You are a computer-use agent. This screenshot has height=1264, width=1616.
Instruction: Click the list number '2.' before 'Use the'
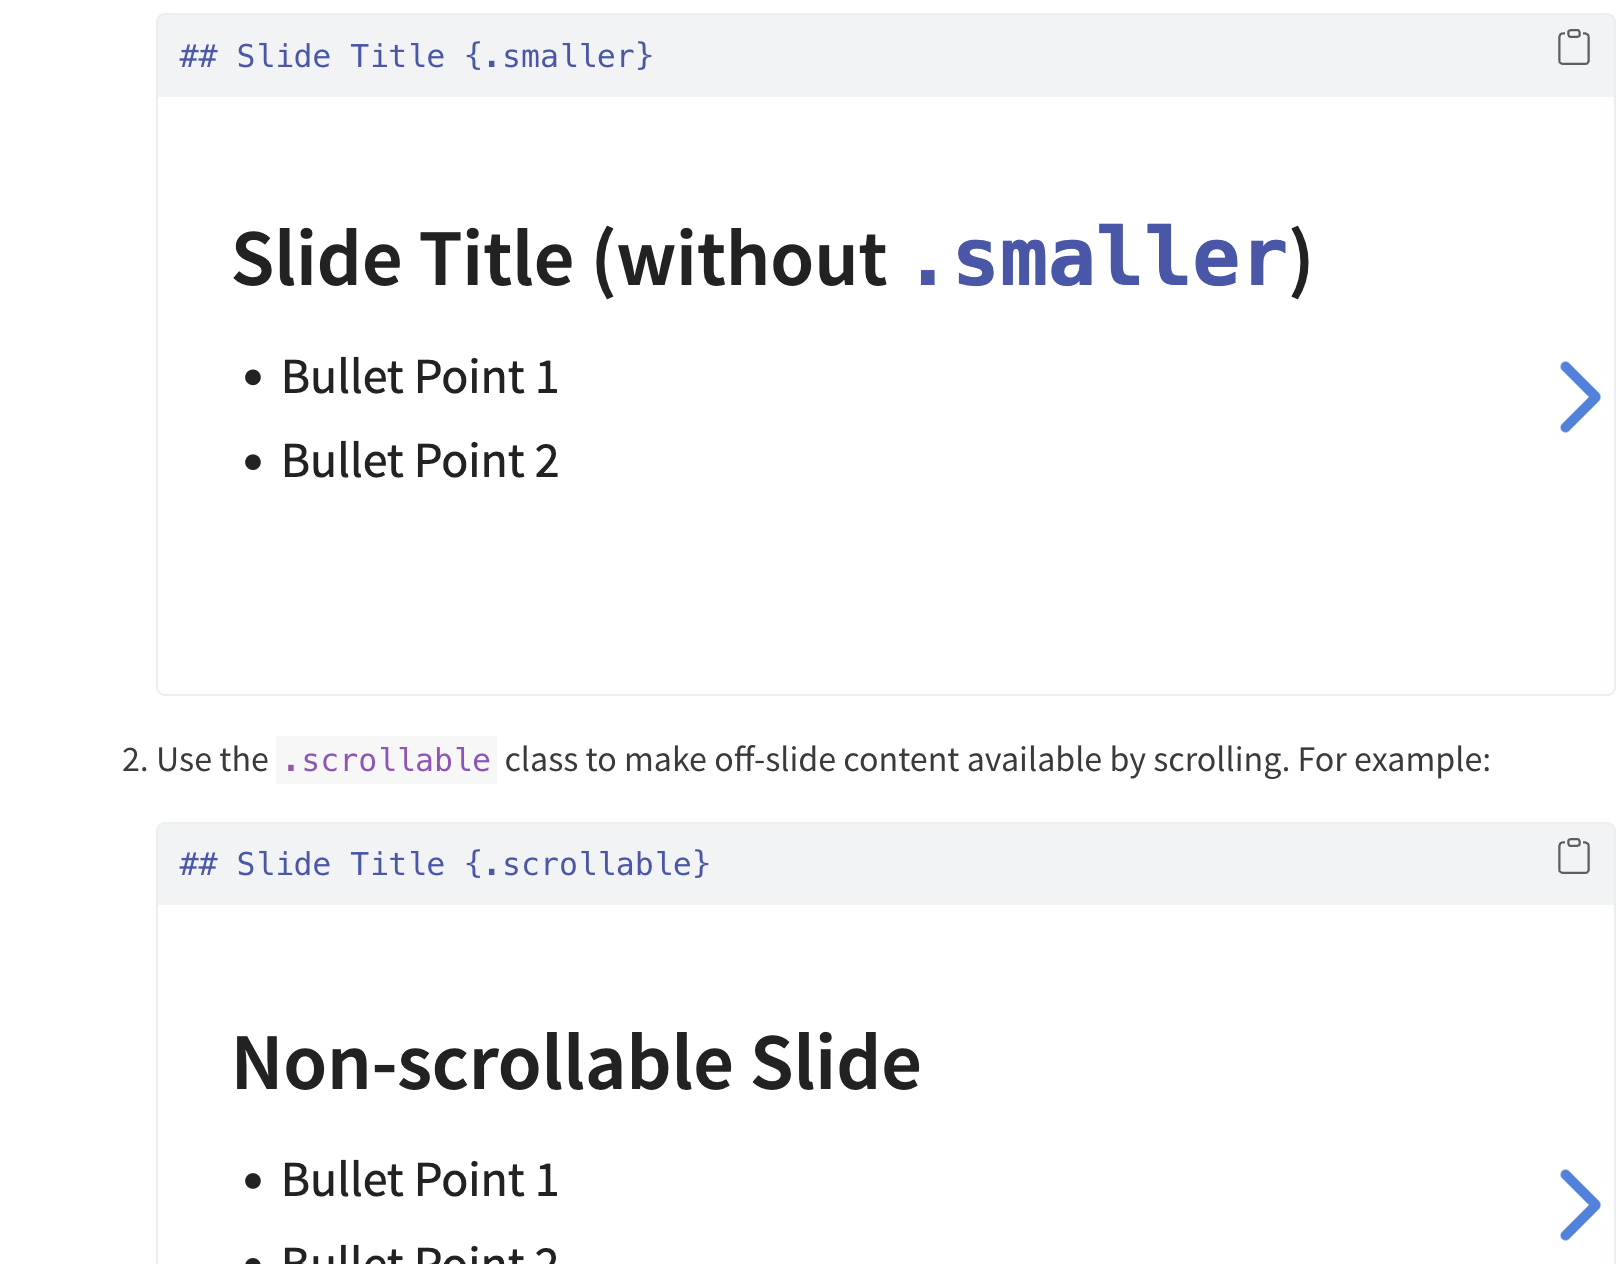(x=135, y=760)
